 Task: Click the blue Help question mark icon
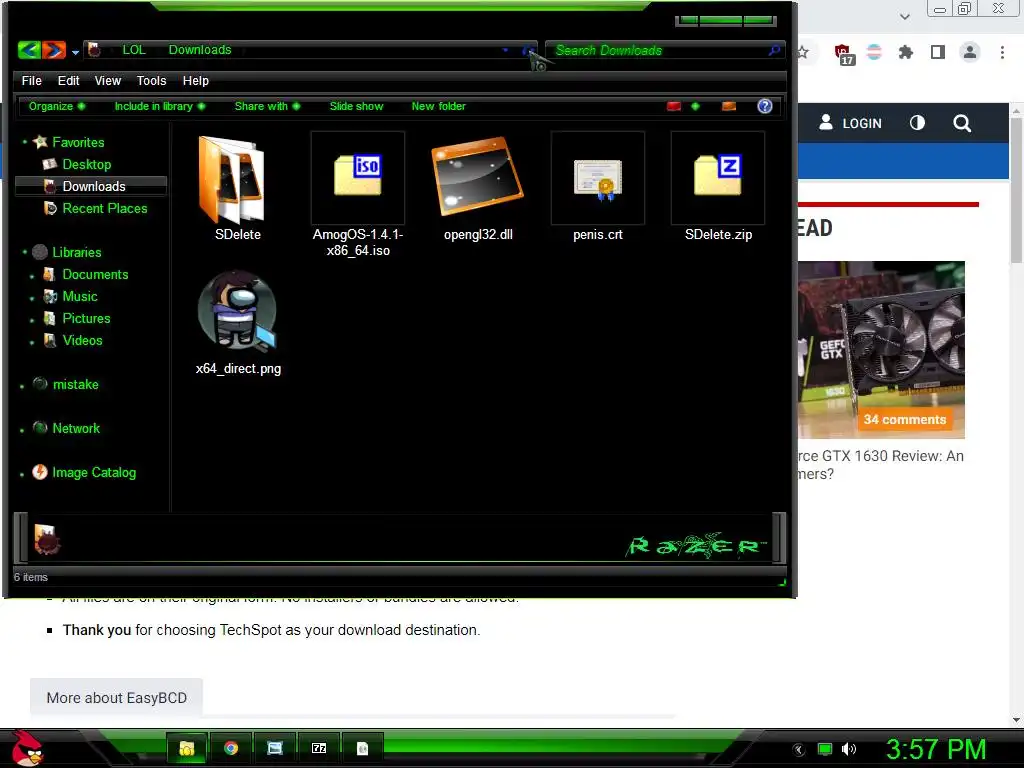coord(765,106)
